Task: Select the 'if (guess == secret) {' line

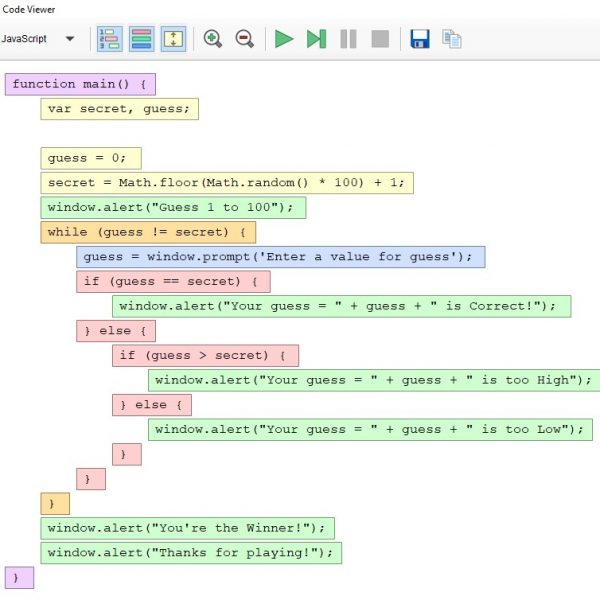Action: point(173,282)
